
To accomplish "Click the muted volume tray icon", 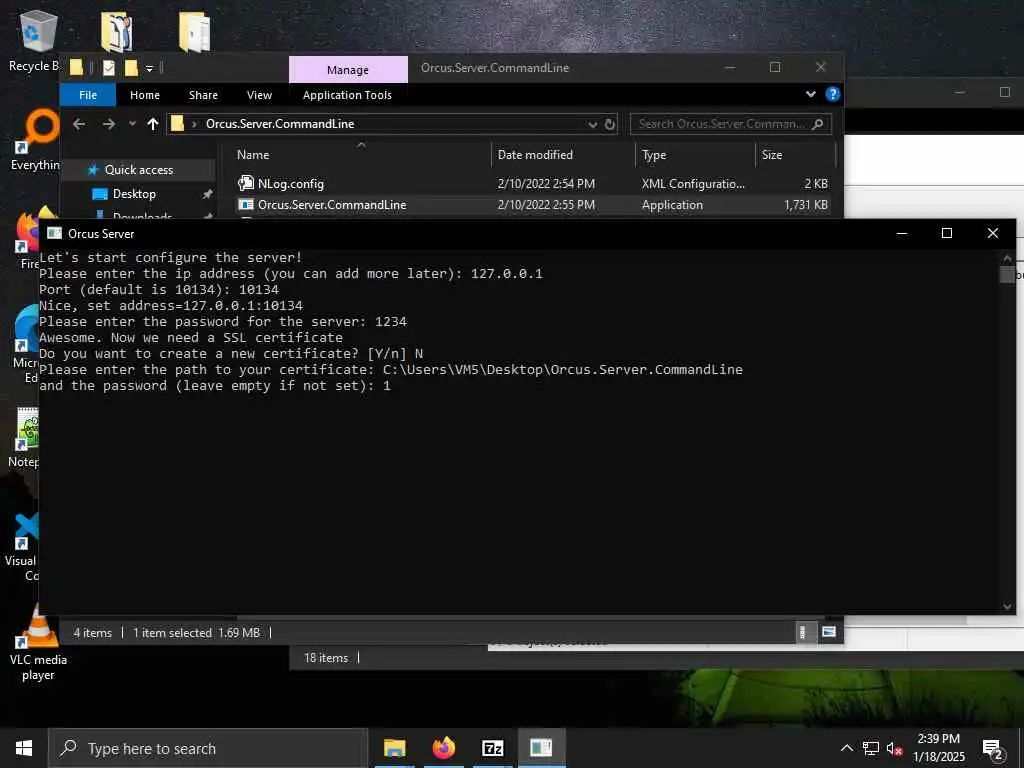I will pyautogui.click(x=894, y=749).
